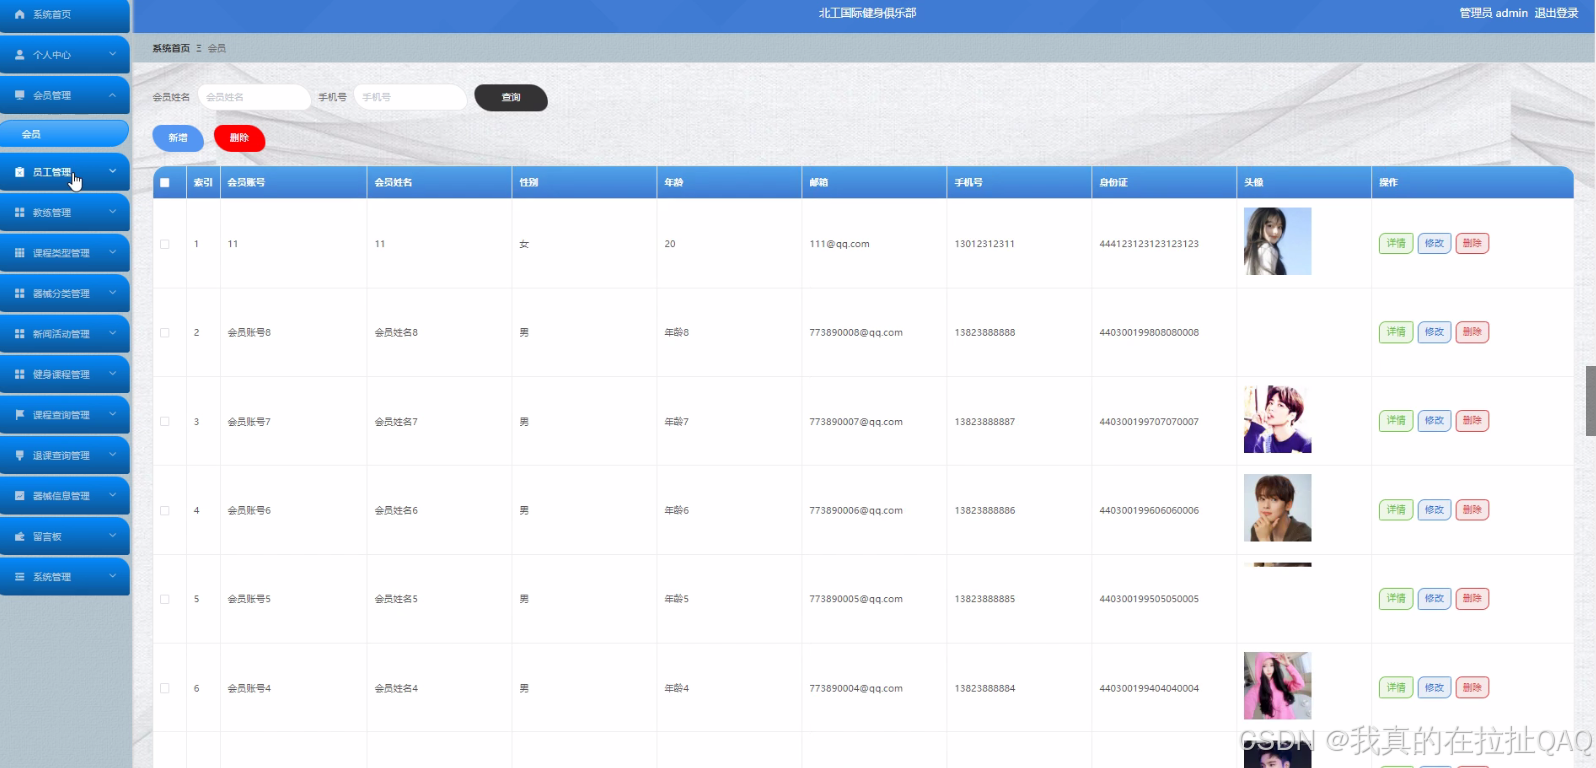
Task: Click 删除 button for 会员账号4 row
Action: [1472, 688]
